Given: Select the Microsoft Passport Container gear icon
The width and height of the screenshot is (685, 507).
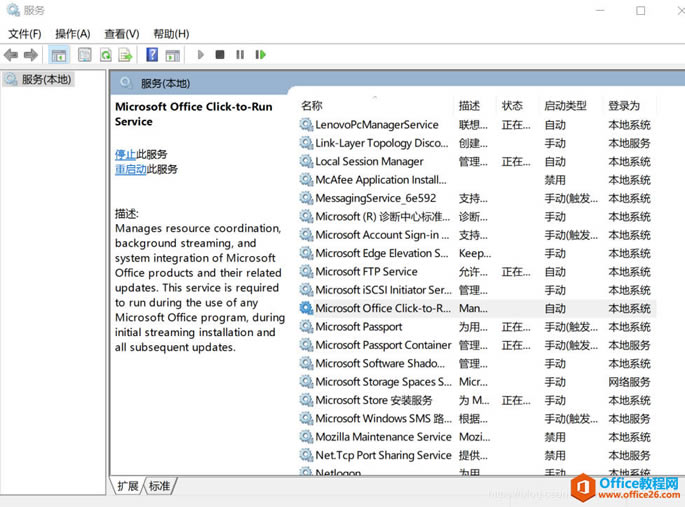Looking at the screenshot, I should (x=306, y=345).
